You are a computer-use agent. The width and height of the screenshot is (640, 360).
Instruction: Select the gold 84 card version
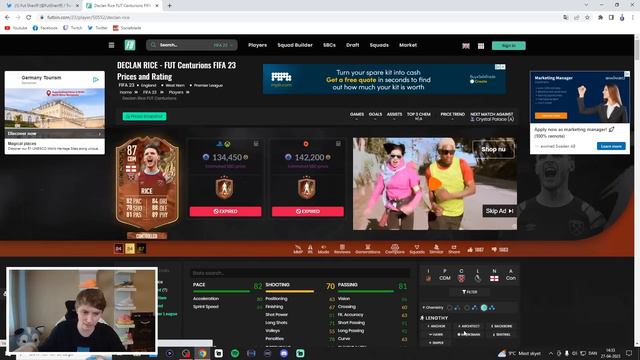click(130, 249)
